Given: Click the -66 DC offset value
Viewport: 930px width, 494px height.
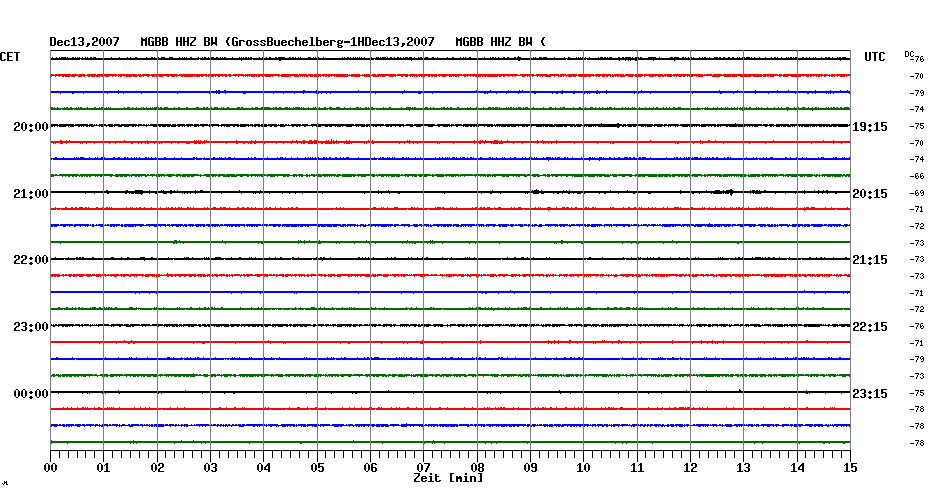Looking at the screenshot, I should [916, 177].
